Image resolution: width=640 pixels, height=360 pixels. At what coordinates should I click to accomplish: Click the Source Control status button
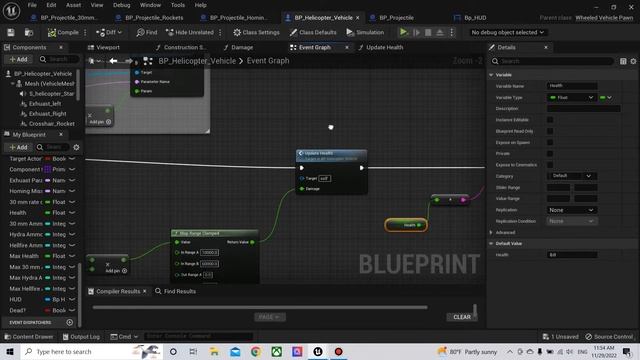(609, 337)
